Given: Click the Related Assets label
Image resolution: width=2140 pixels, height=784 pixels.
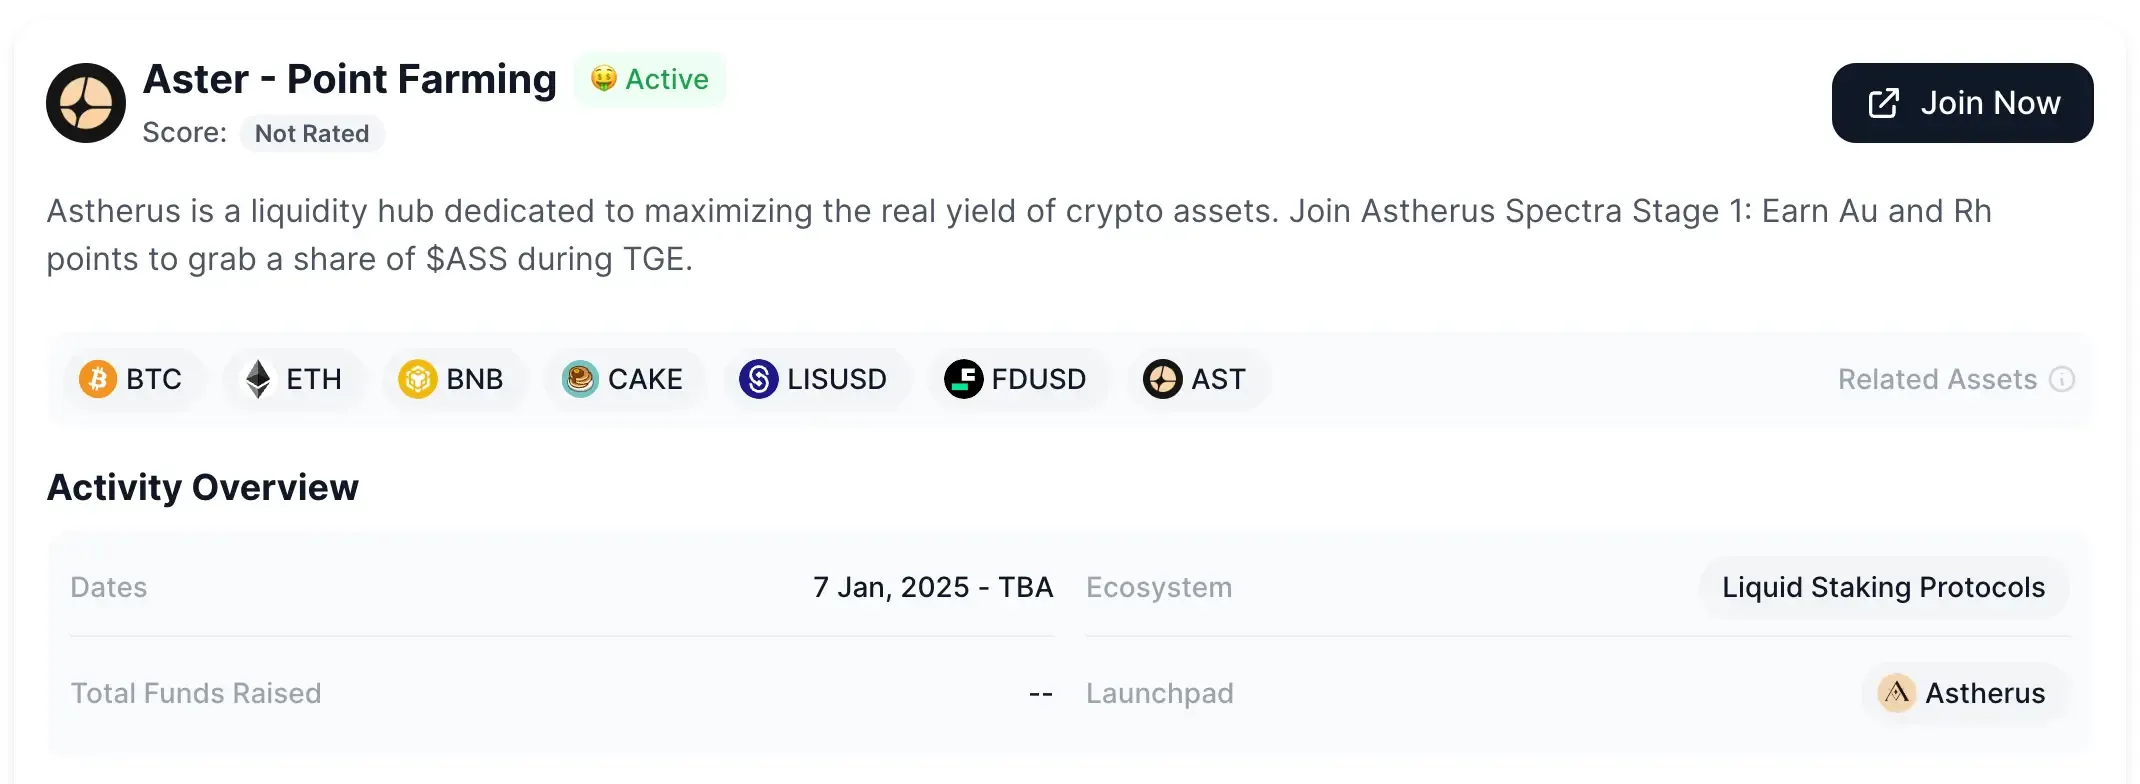Looking at the screenshot, I should tap(1937, 379).
